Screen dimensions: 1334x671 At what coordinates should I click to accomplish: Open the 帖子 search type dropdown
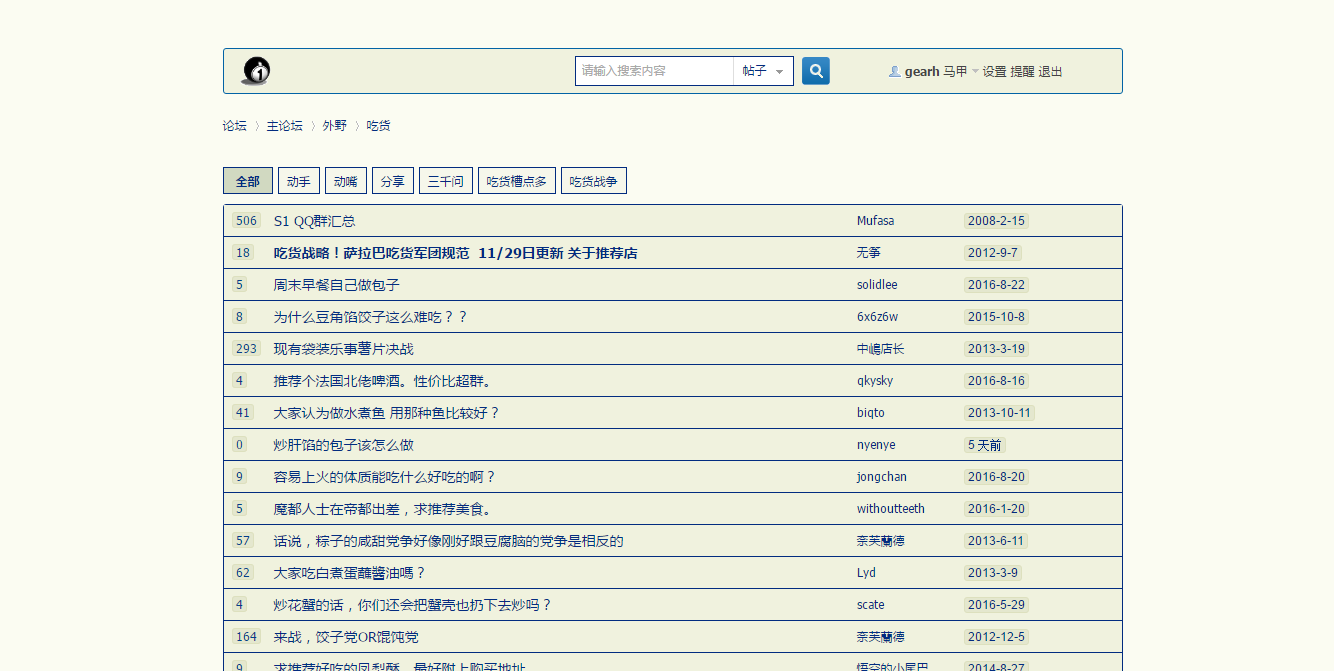763,71
